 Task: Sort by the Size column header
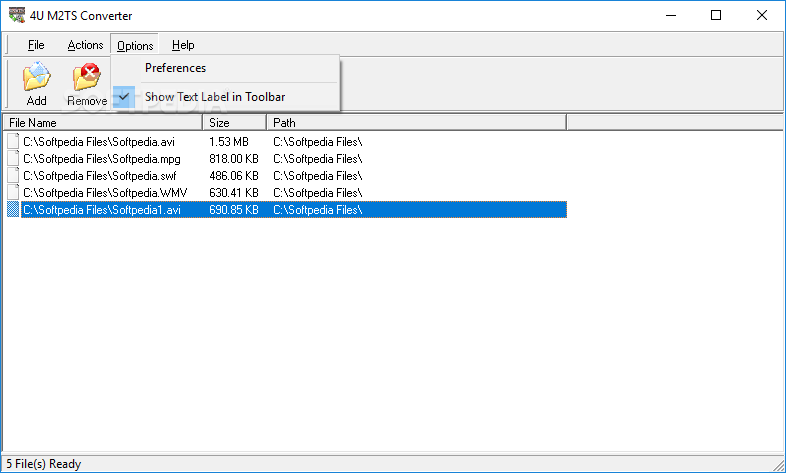pyautogui.click(x=235, y=123)
